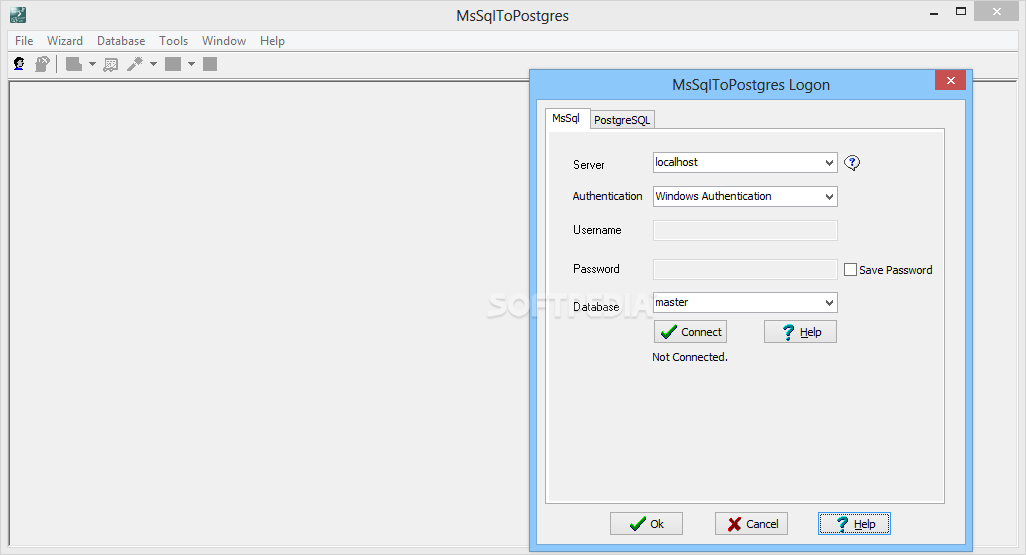Open the File menu
The height and width of the screenshot is (555, 1026).
24,41
